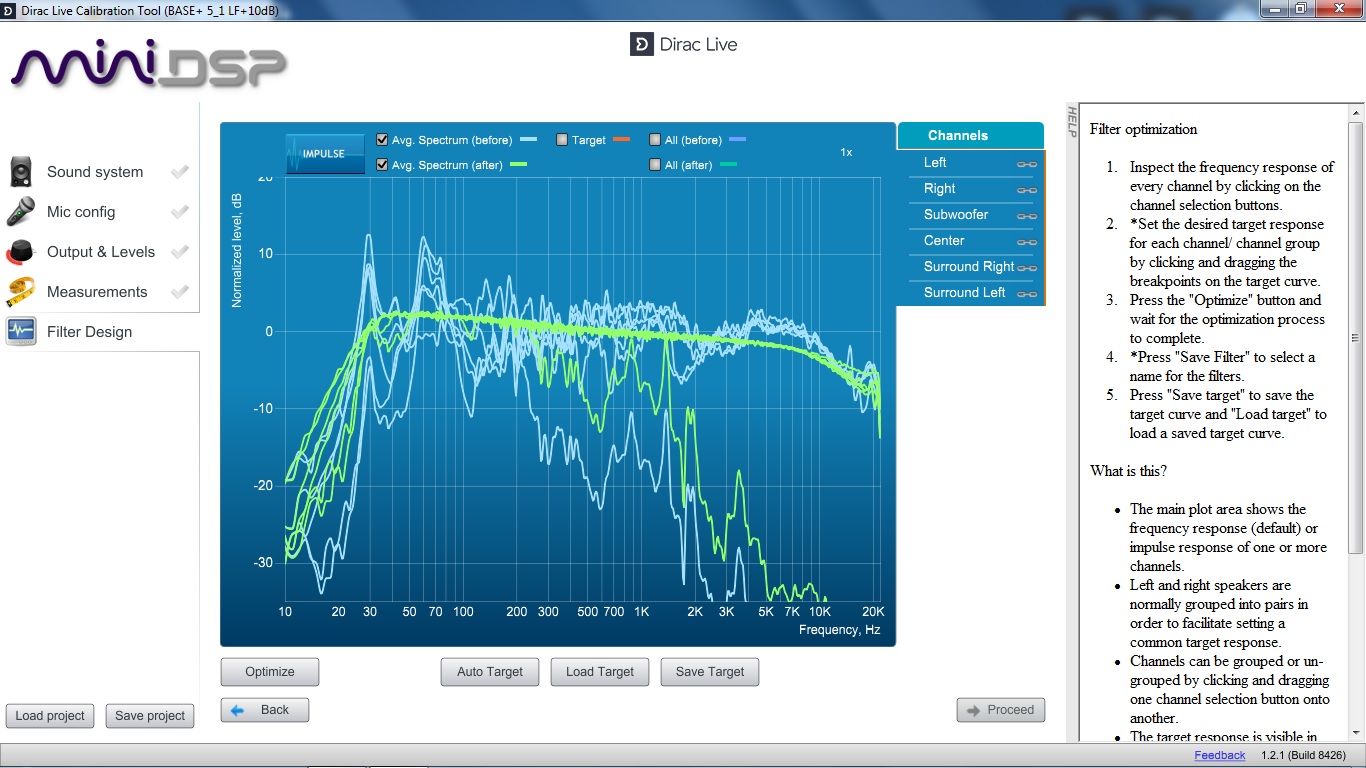
Task: Enable the Target curve checkbox
Action: click(562, 140)
